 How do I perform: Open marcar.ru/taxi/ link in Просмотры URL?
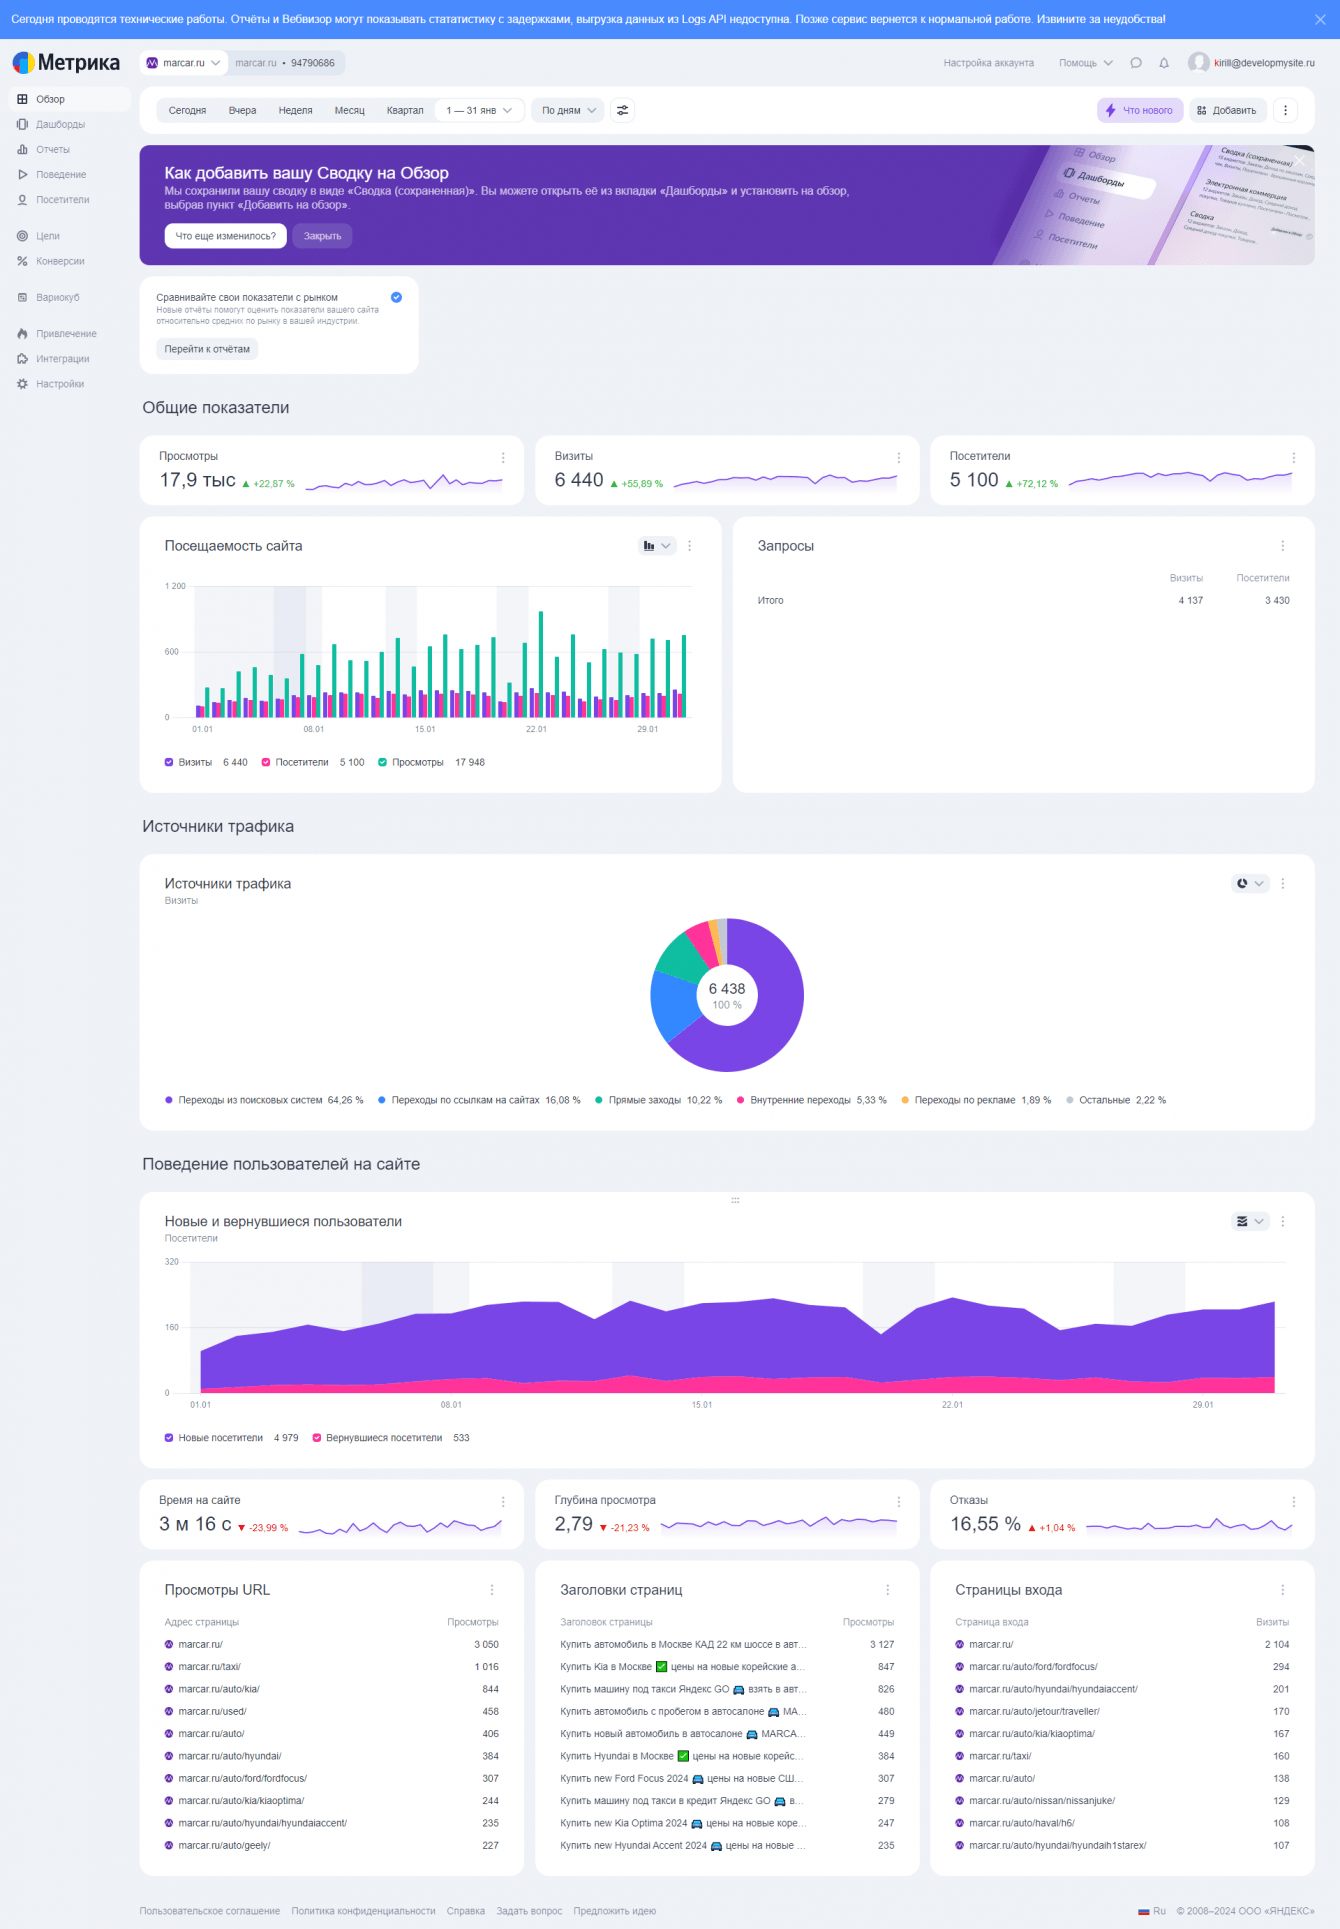[209, 1667]
